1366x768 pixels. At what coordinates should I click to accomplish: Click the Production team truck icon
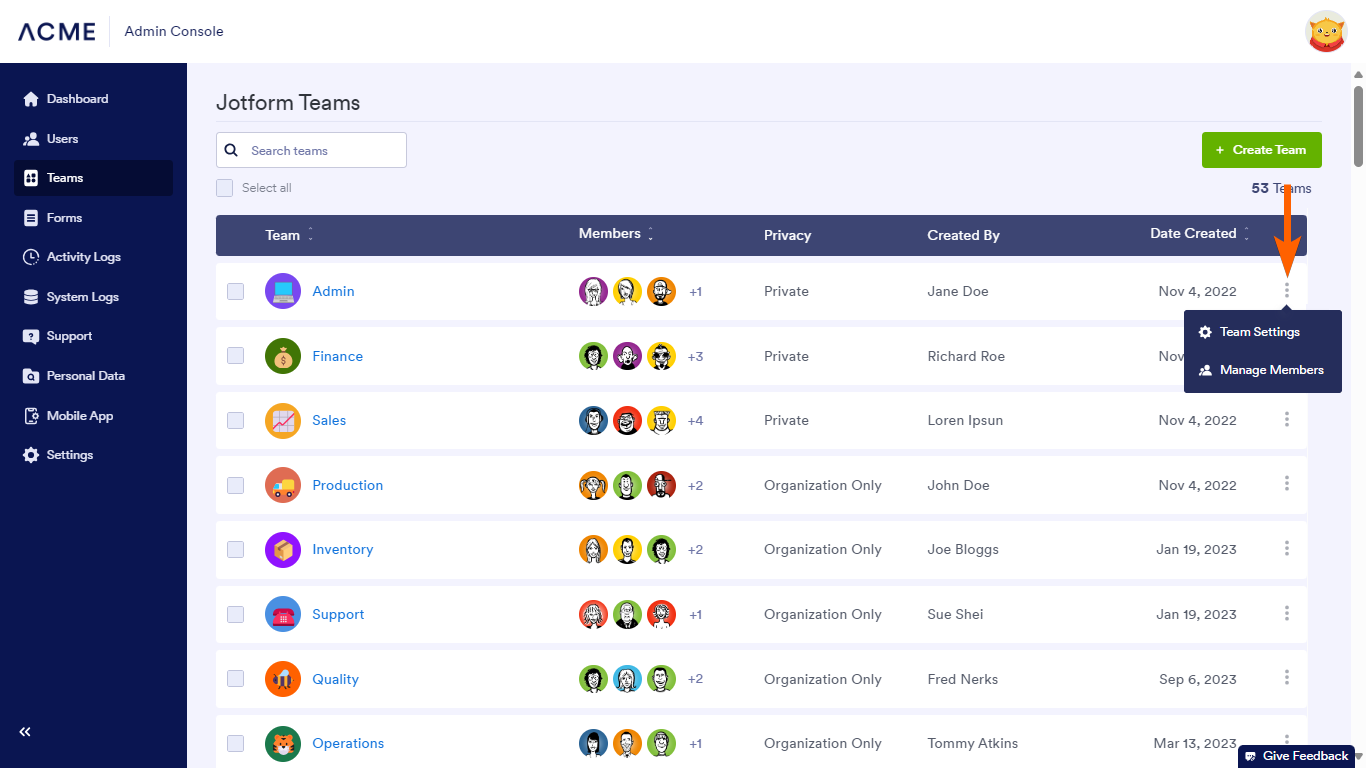click(x=283, y=485)
